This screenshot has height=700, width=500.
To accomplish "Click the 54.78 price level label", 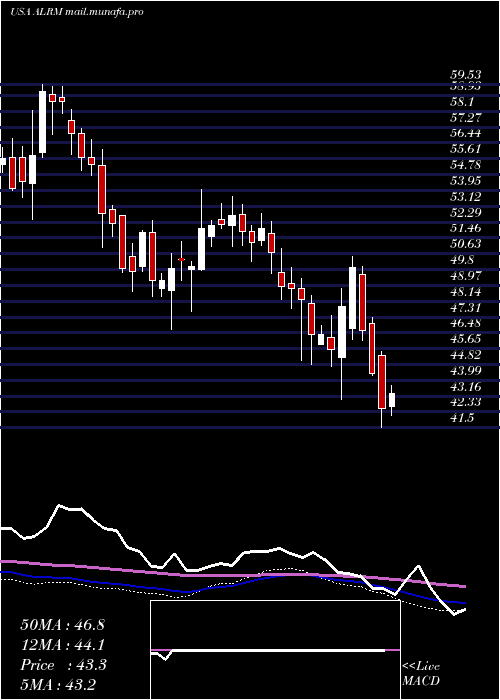I will pos(466,165).
